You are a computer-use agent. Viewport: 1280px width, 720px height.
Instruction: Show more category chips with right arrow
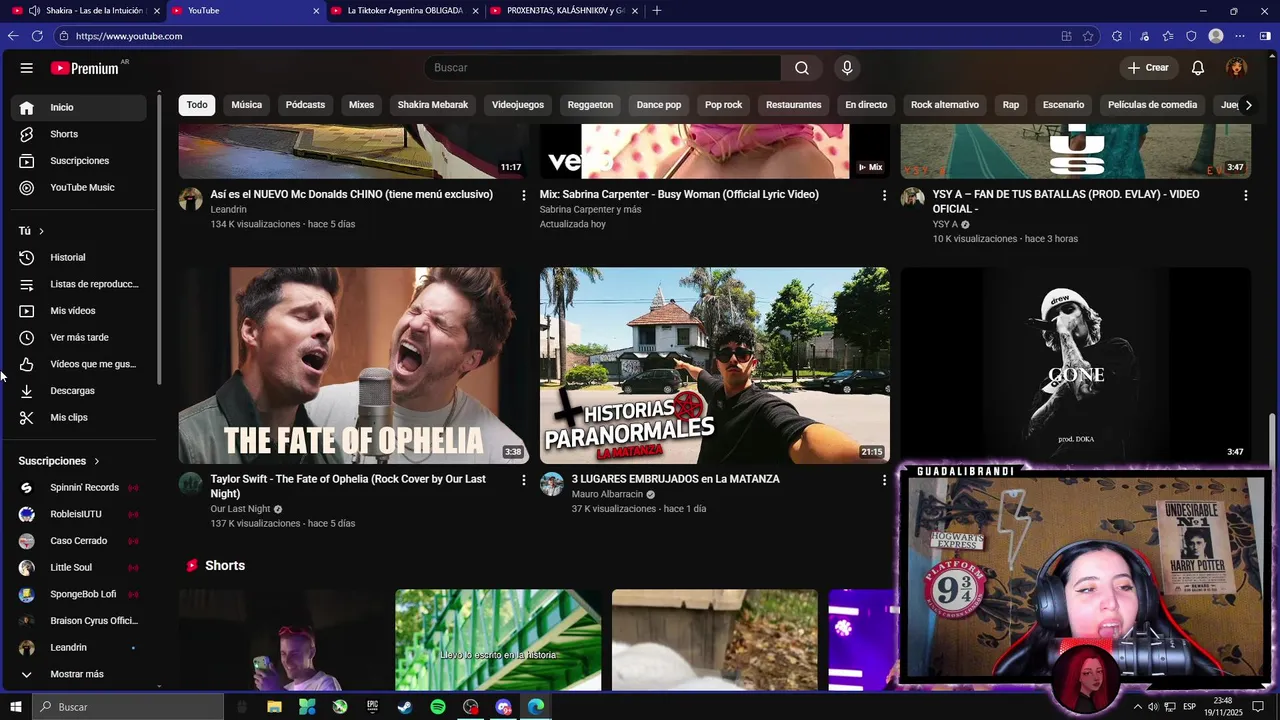(1248, 105)
